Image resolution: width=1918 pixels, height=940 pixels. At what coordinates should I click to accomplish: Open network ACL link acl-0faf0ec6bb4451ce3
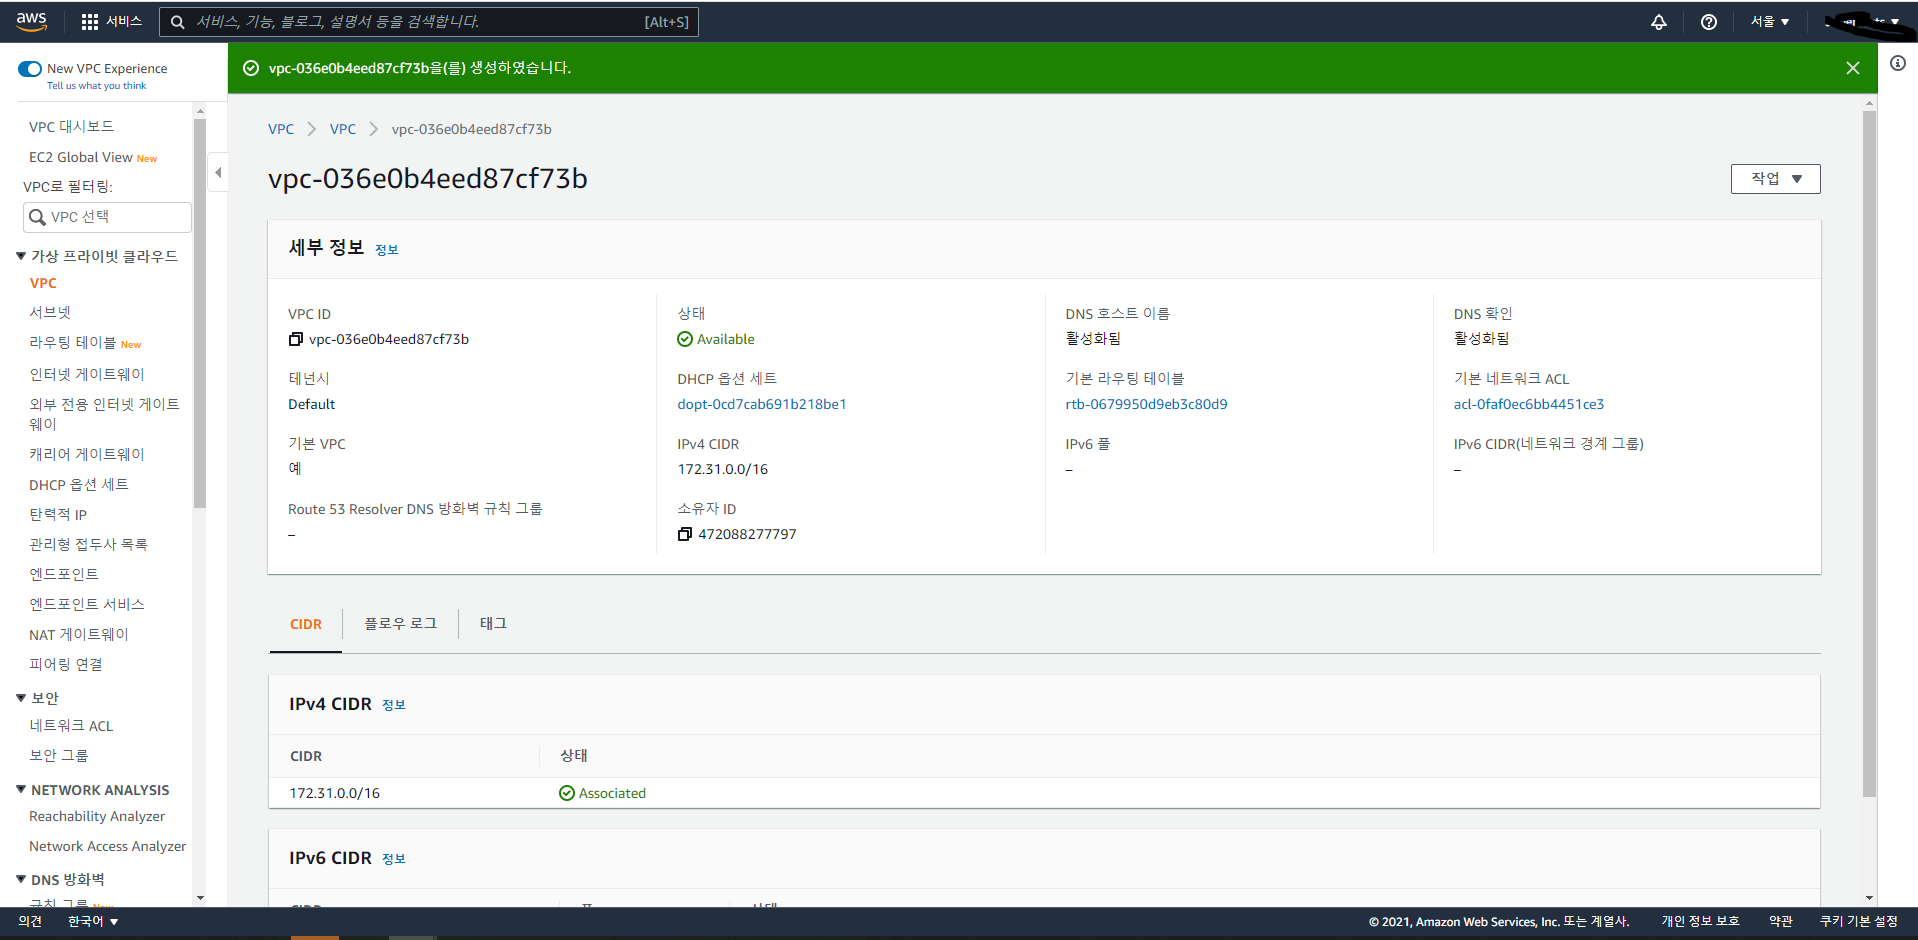(1529, 404)
